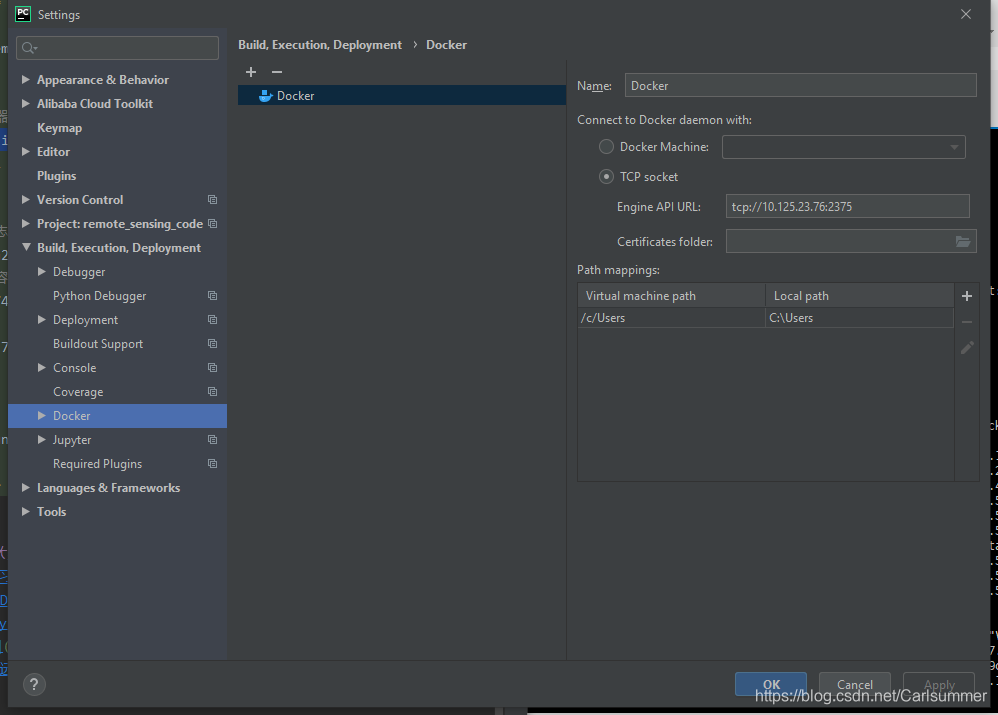Expand the Console subsection arrow

[x=41, y=367]
